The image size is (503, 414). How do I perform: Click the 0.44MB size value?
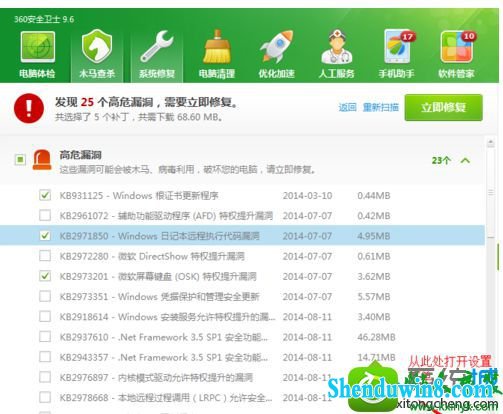click(x=374, y=195)
